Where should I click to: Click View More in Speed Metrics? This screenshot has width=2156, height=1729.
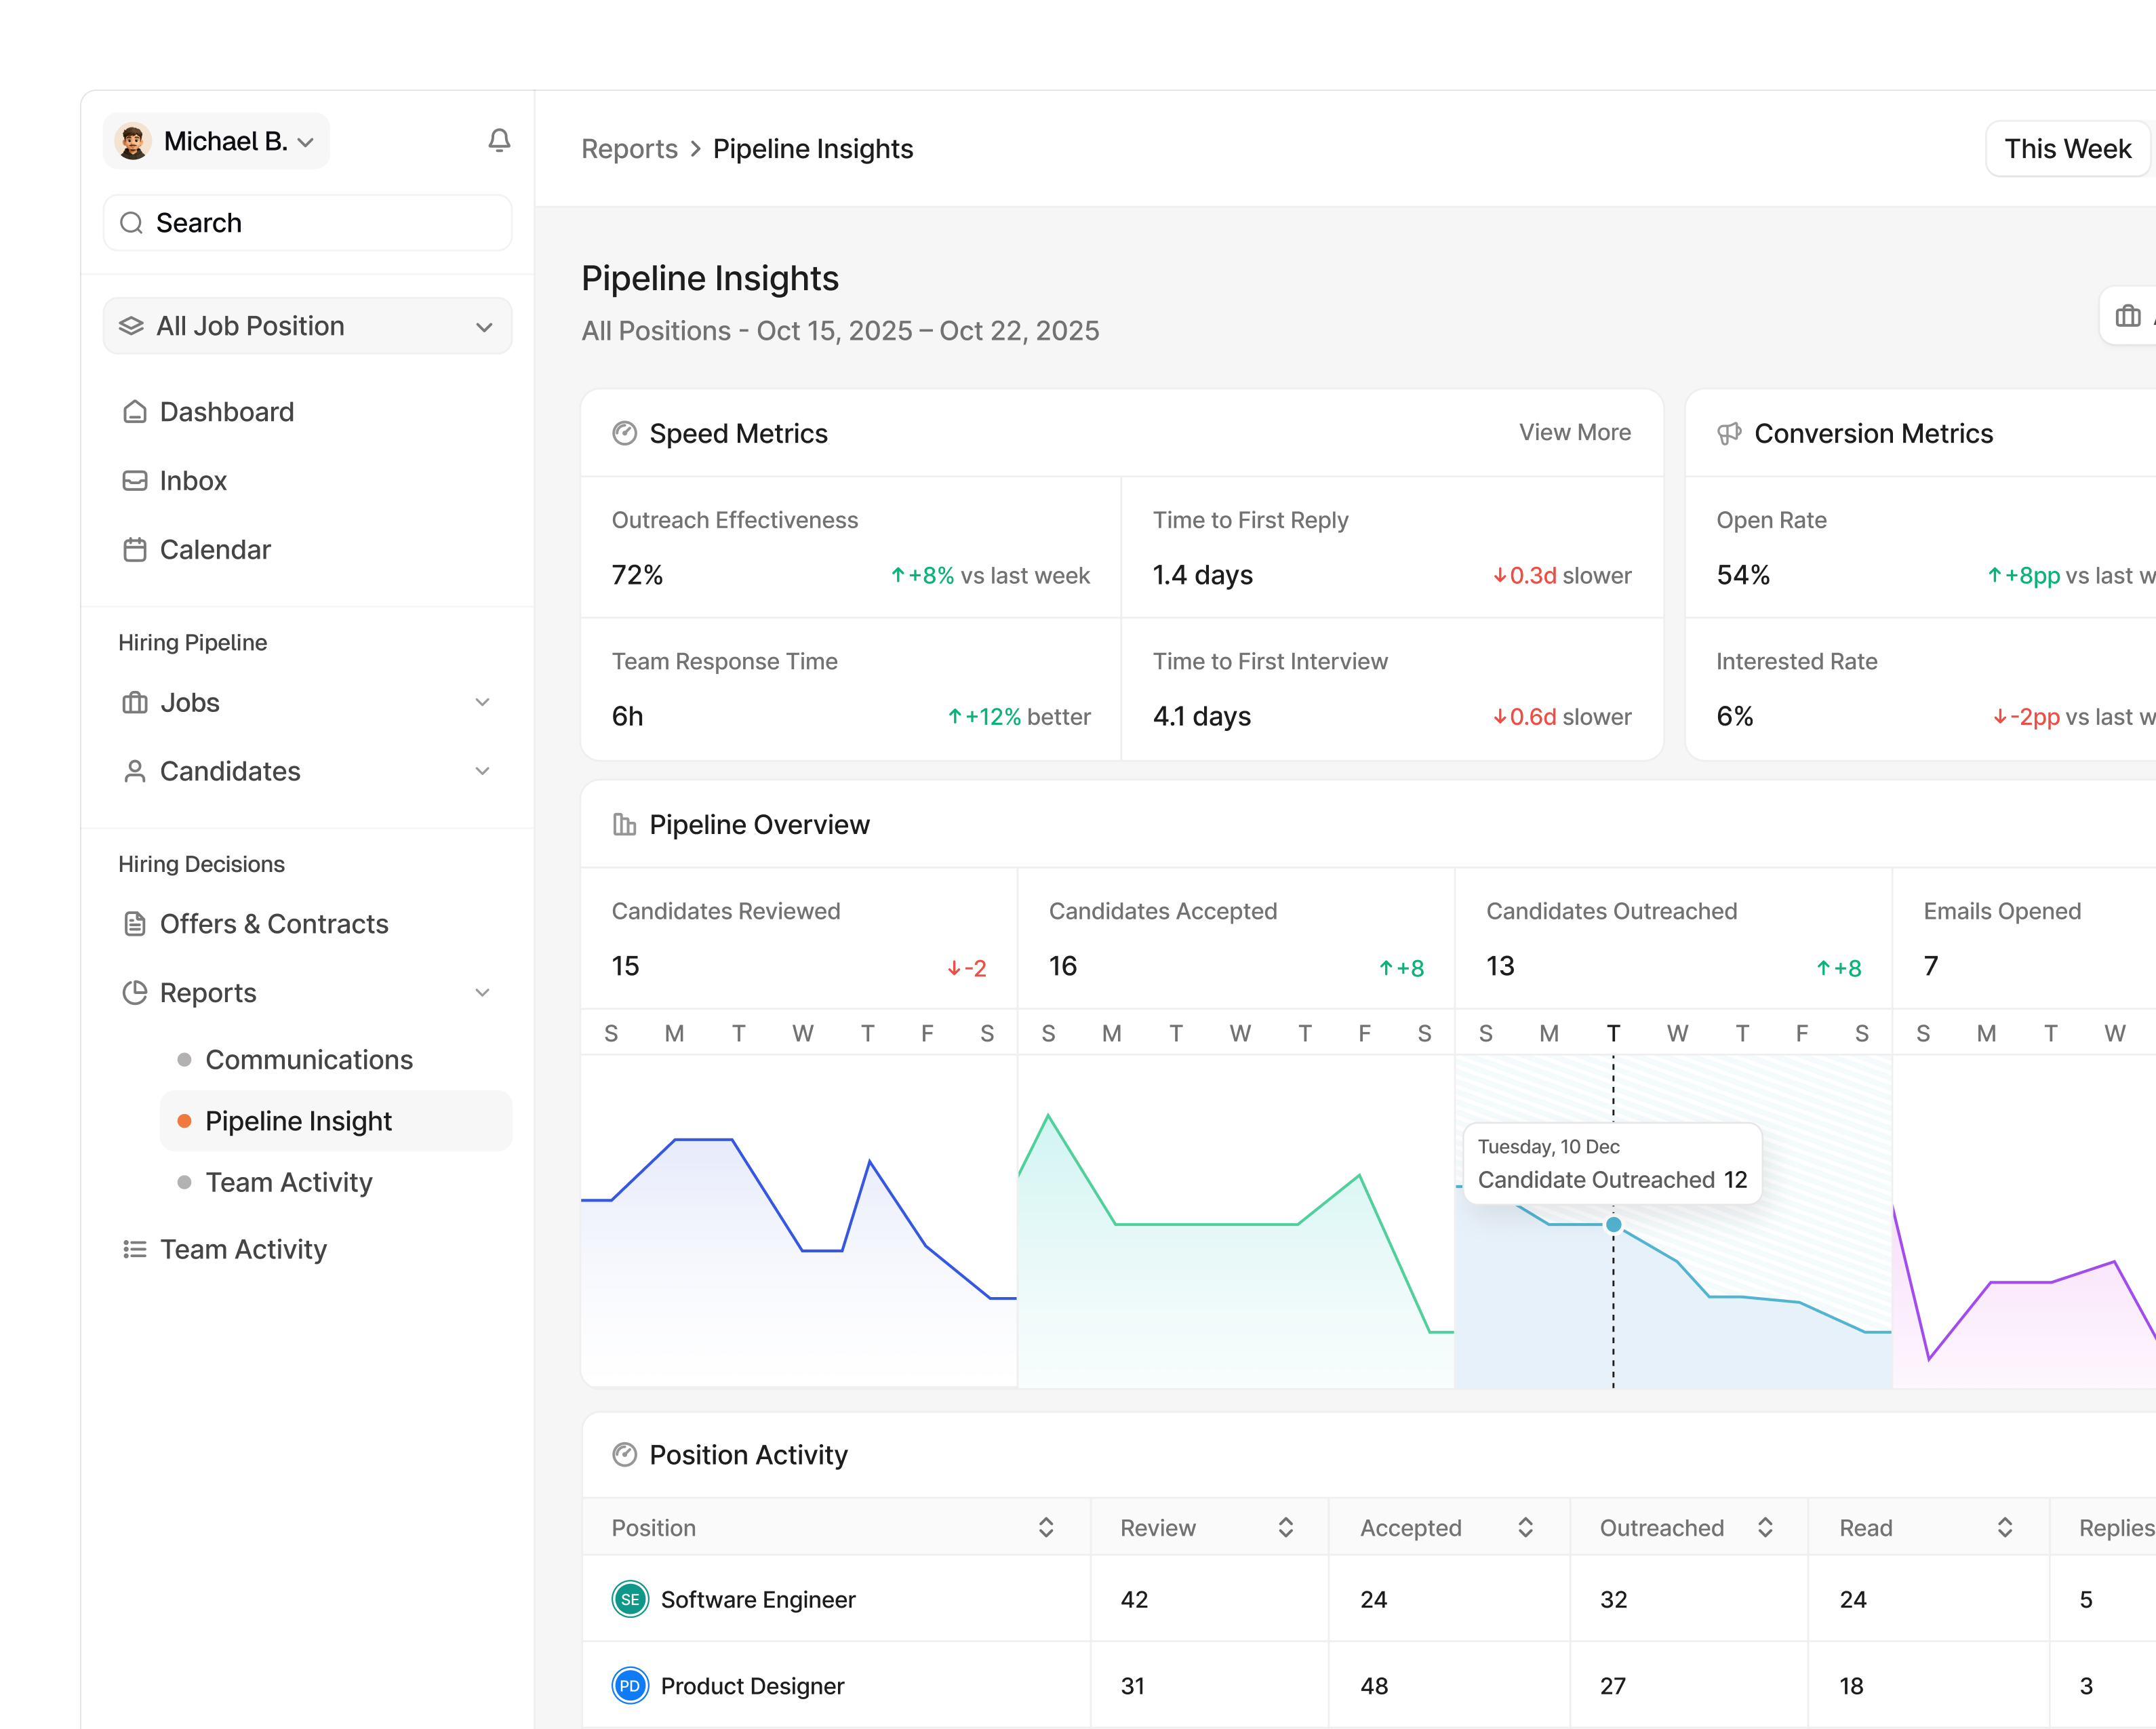pos(1574,432)
